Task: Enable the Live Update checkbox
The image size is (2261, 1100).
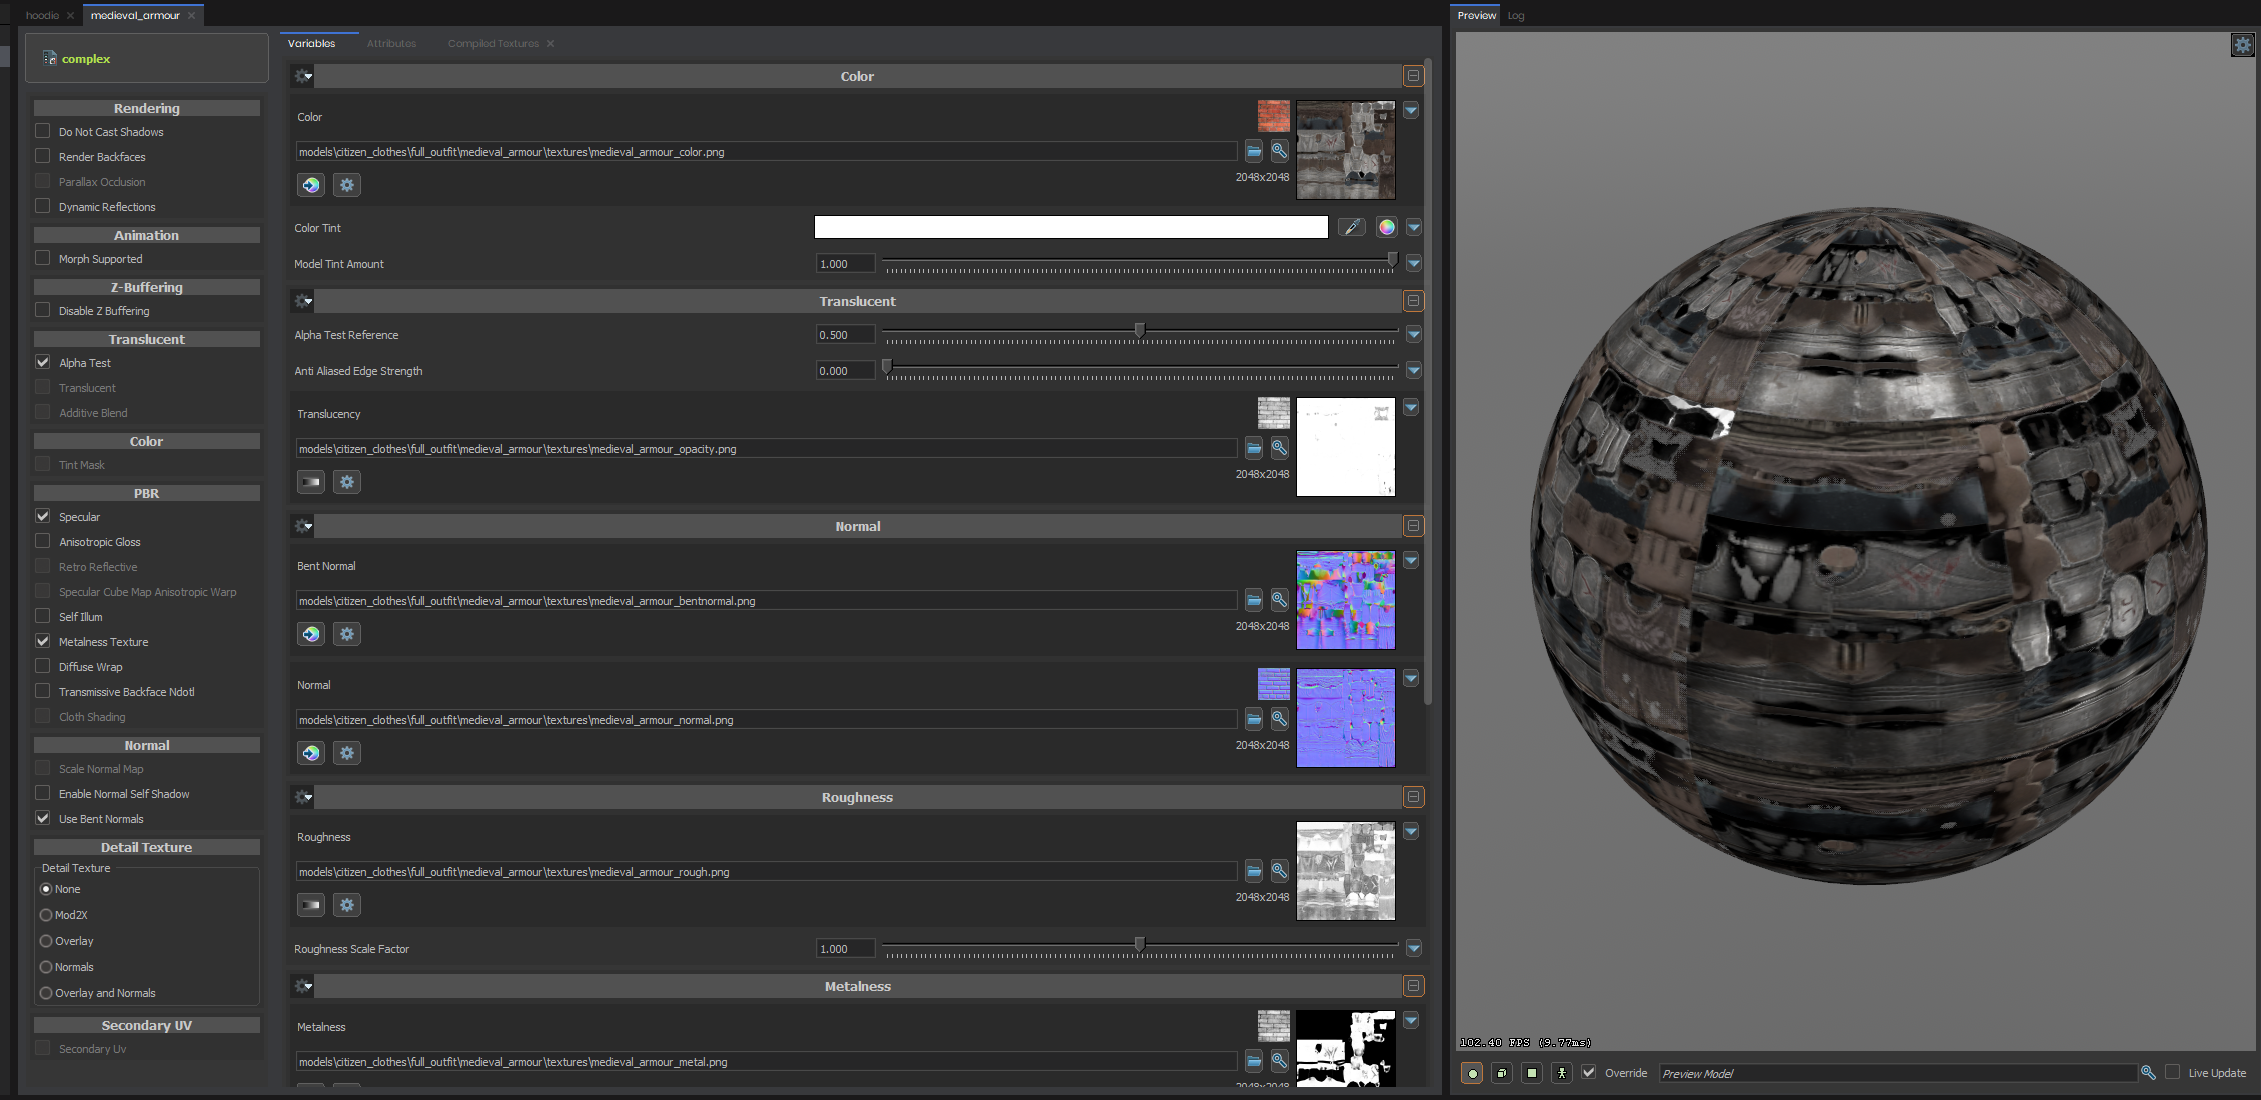Action: click(x=2172, y=1072)
